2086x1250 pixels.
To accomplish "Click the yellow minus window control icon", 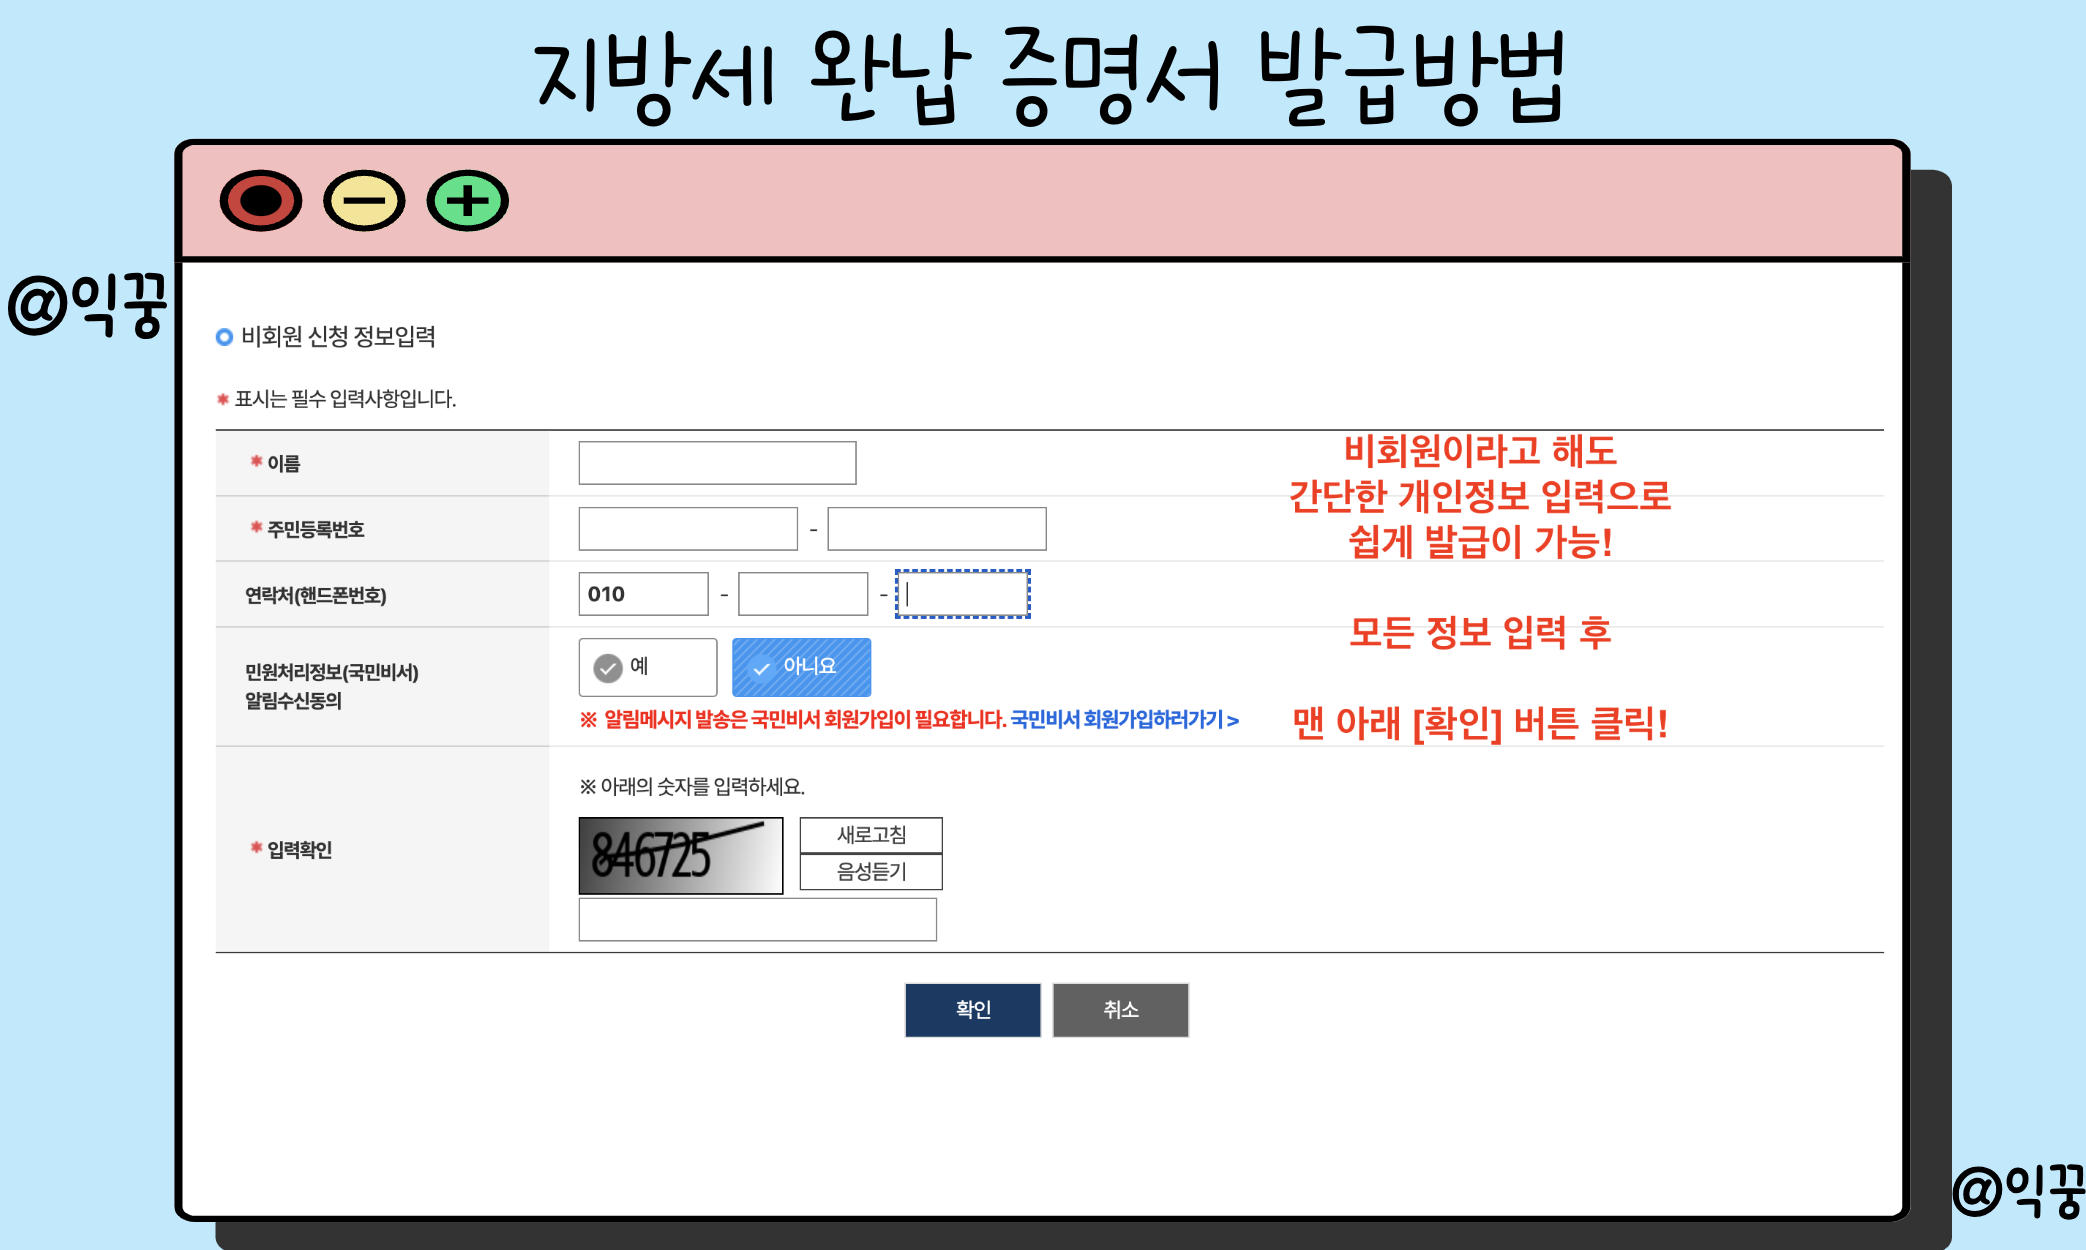I will (364, 200).
